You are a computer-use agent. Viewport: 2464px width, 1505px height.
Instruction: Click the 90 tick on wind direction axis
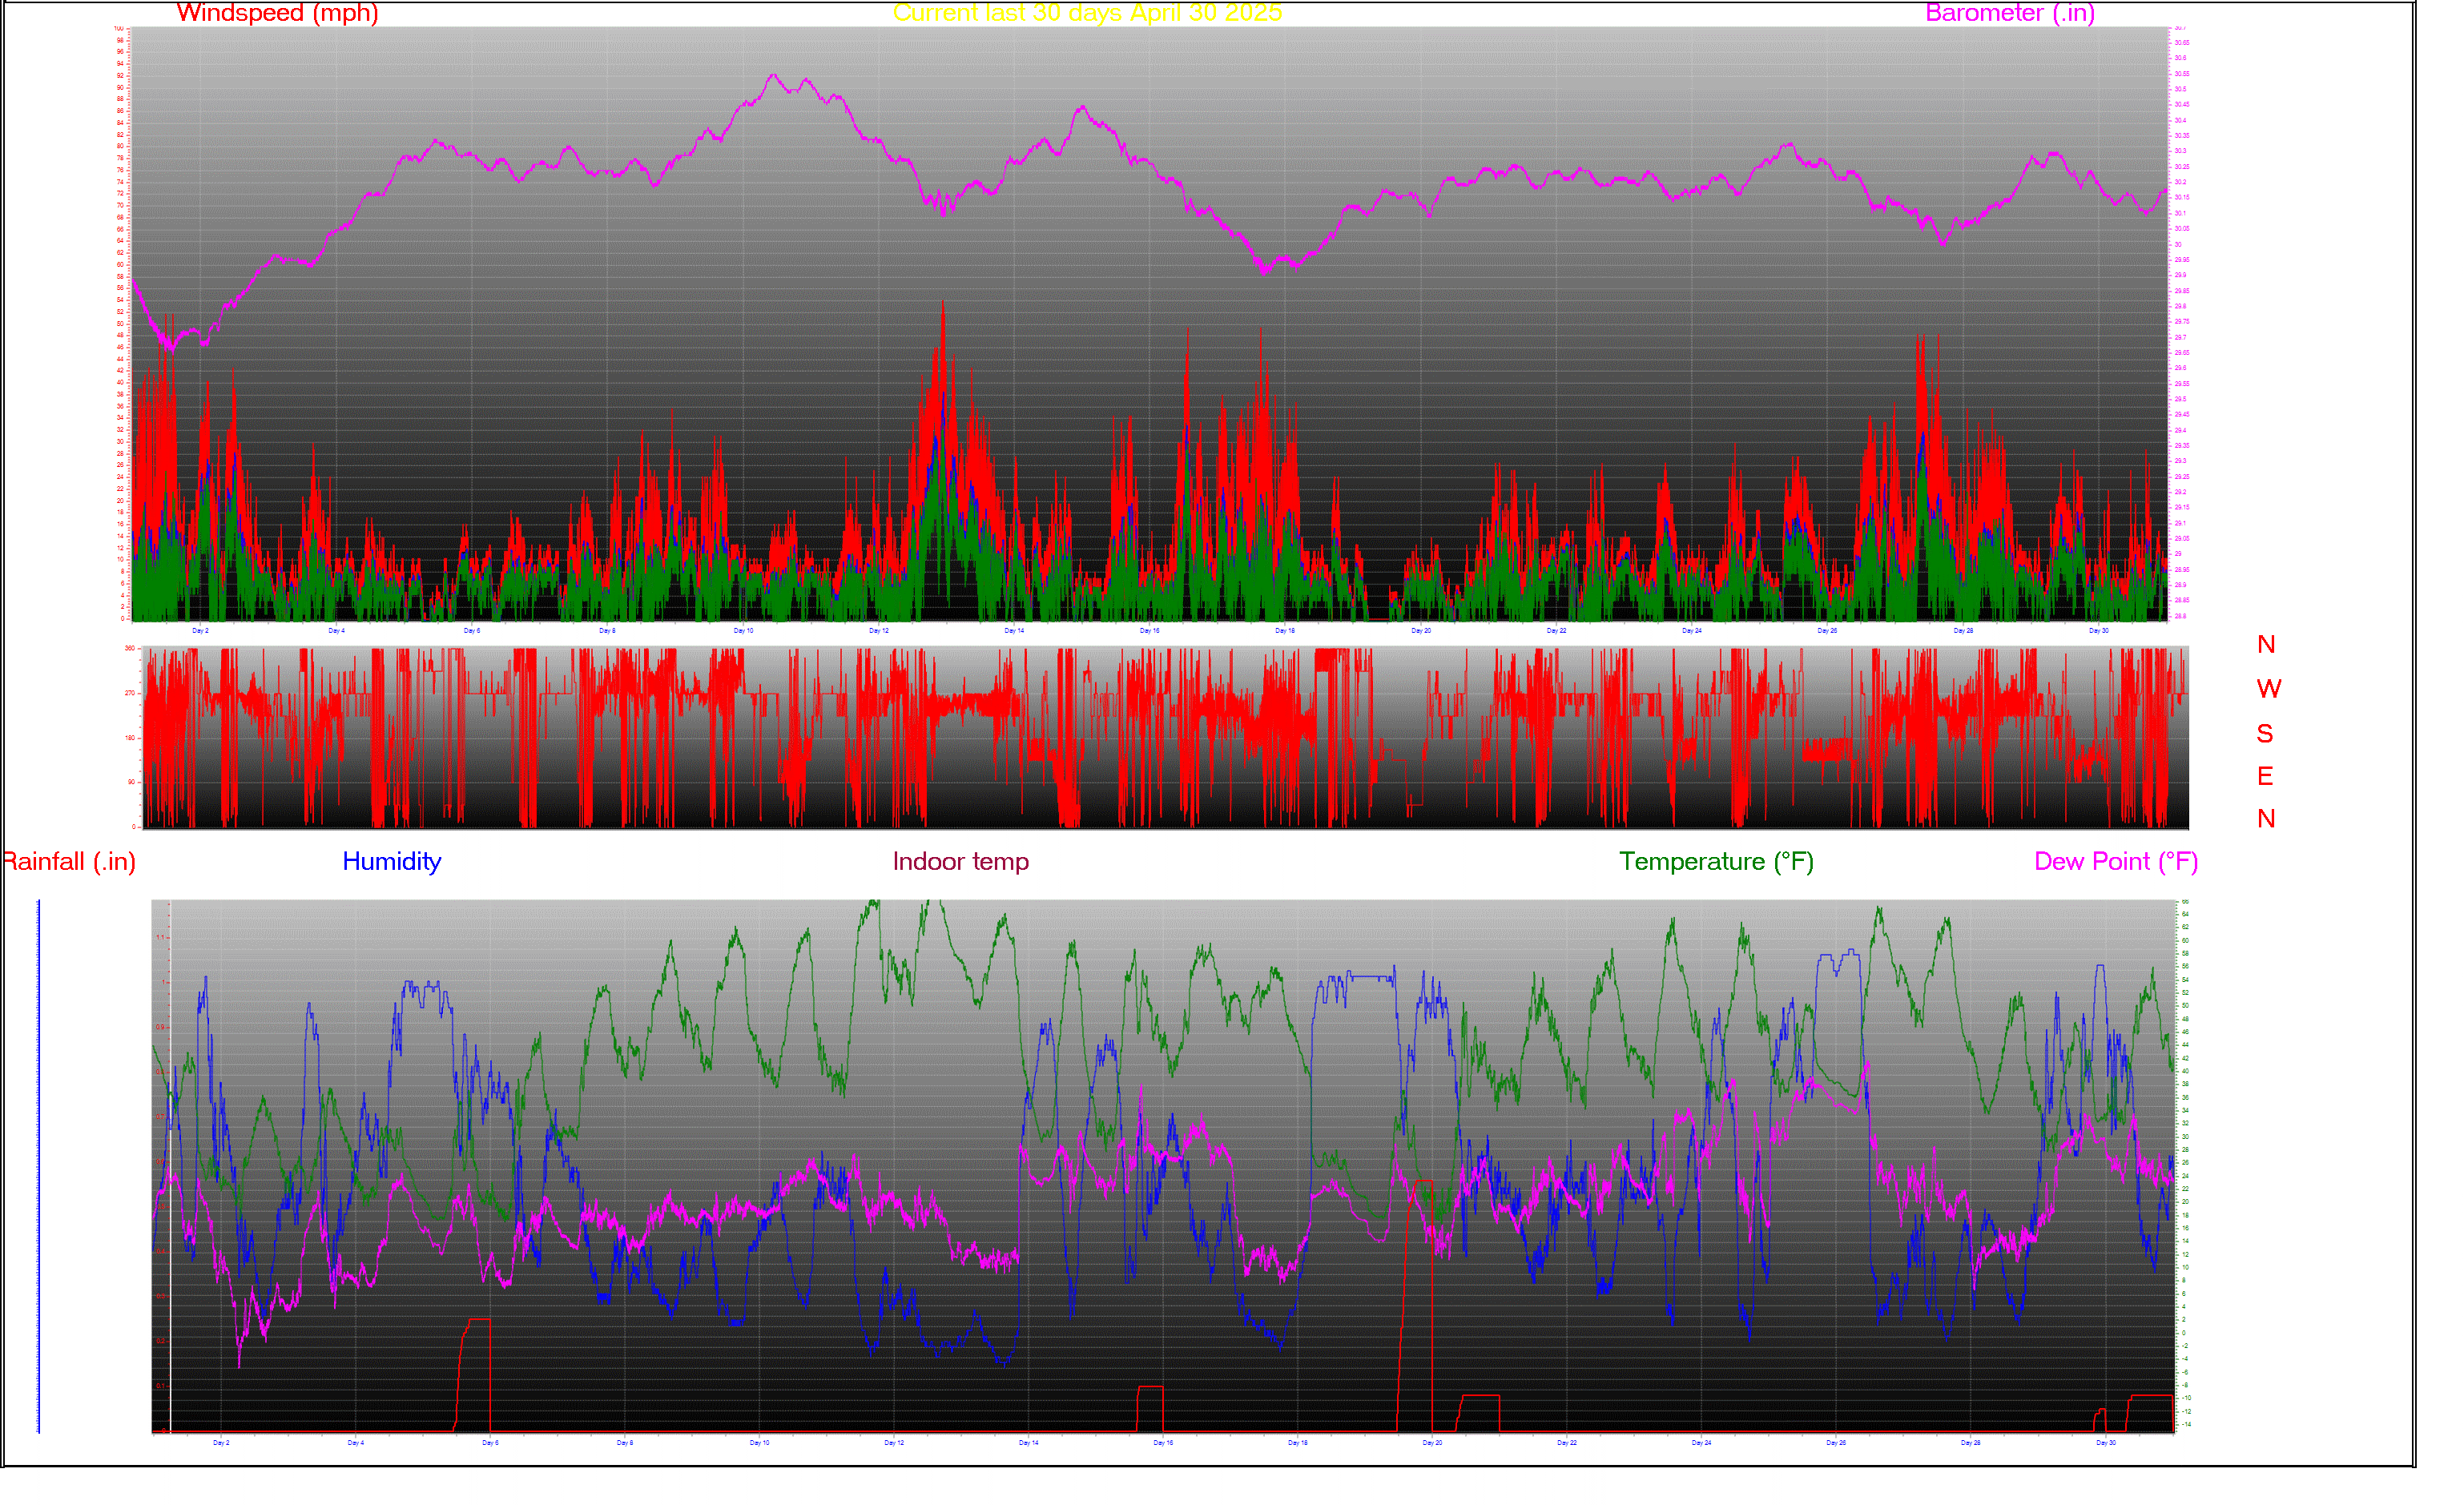[x=132, y=782]
